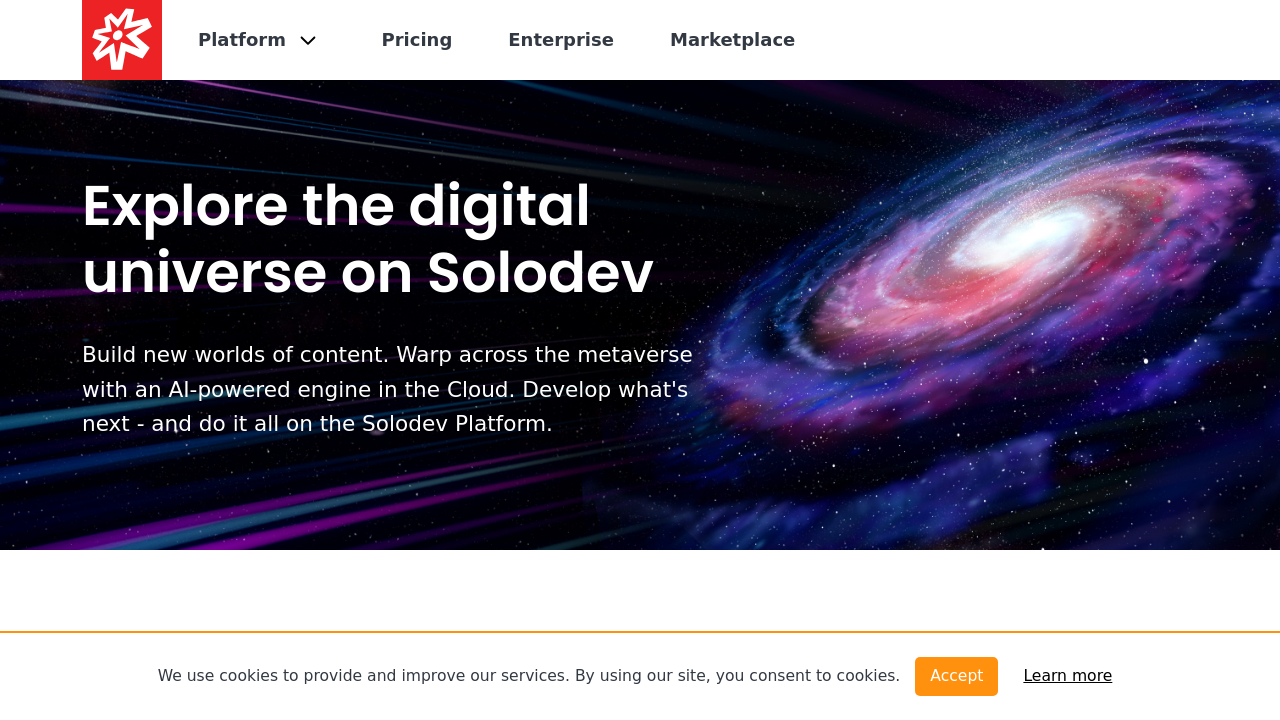Accept the cookie consent notice
The width and height of the screenshot is (1280, 720).
click(x=956, y=676)
